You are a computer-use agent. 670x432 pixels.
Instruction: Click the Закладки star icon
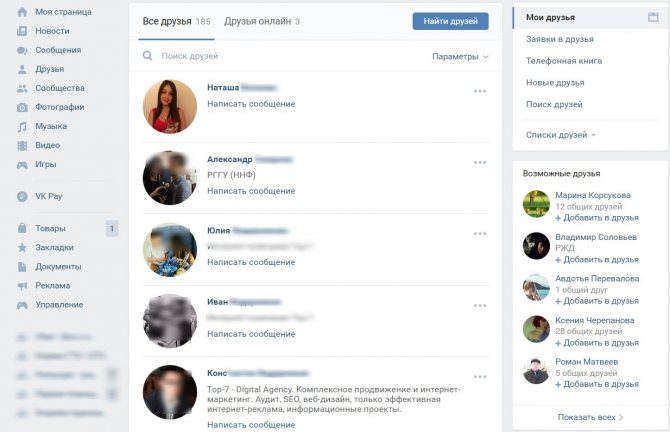[x=22, y=247]
